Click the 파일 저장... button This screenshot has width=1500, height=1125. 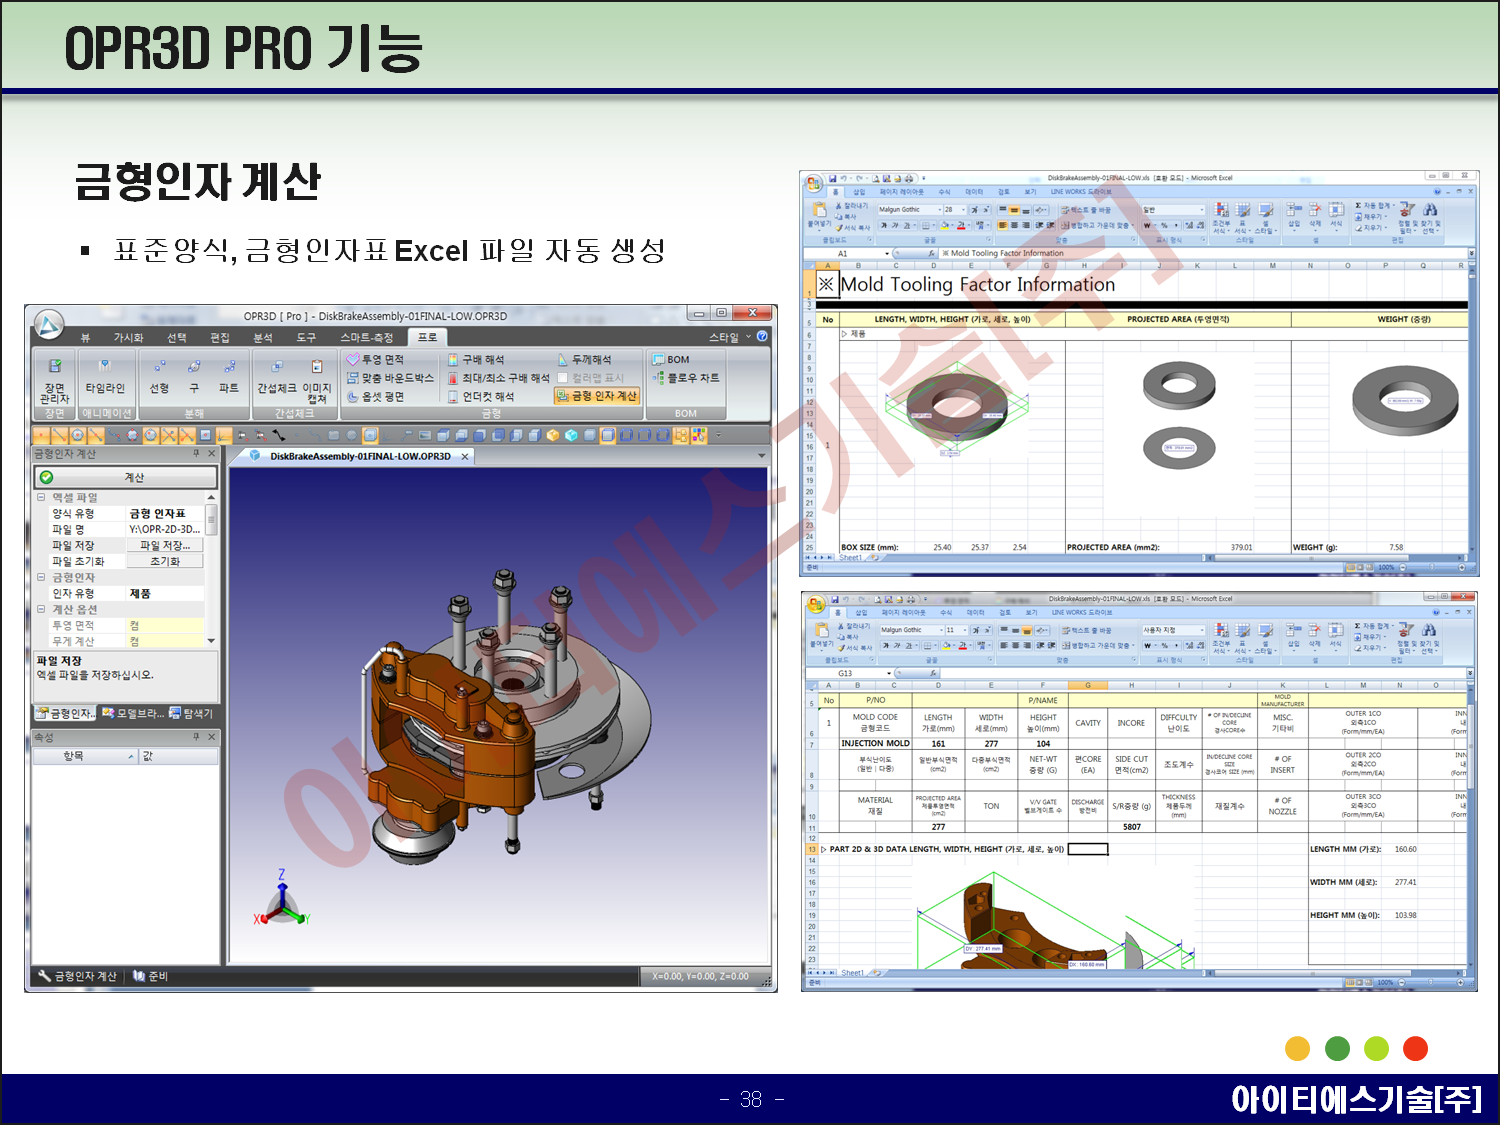(165, 546)
